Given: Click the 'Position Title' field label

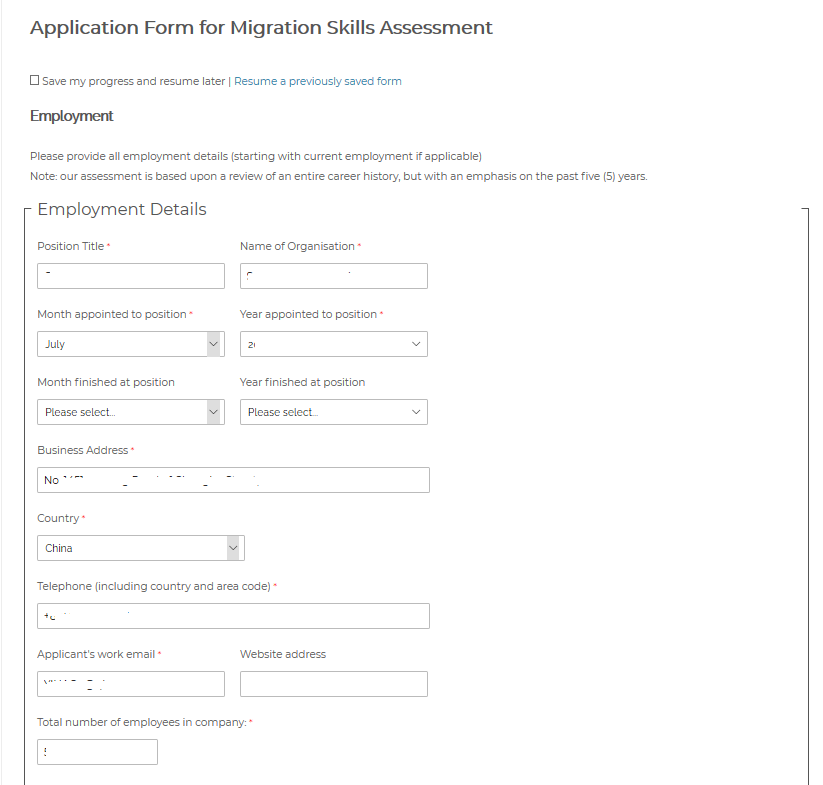Looking at the screenshot, I should point(70,246).
